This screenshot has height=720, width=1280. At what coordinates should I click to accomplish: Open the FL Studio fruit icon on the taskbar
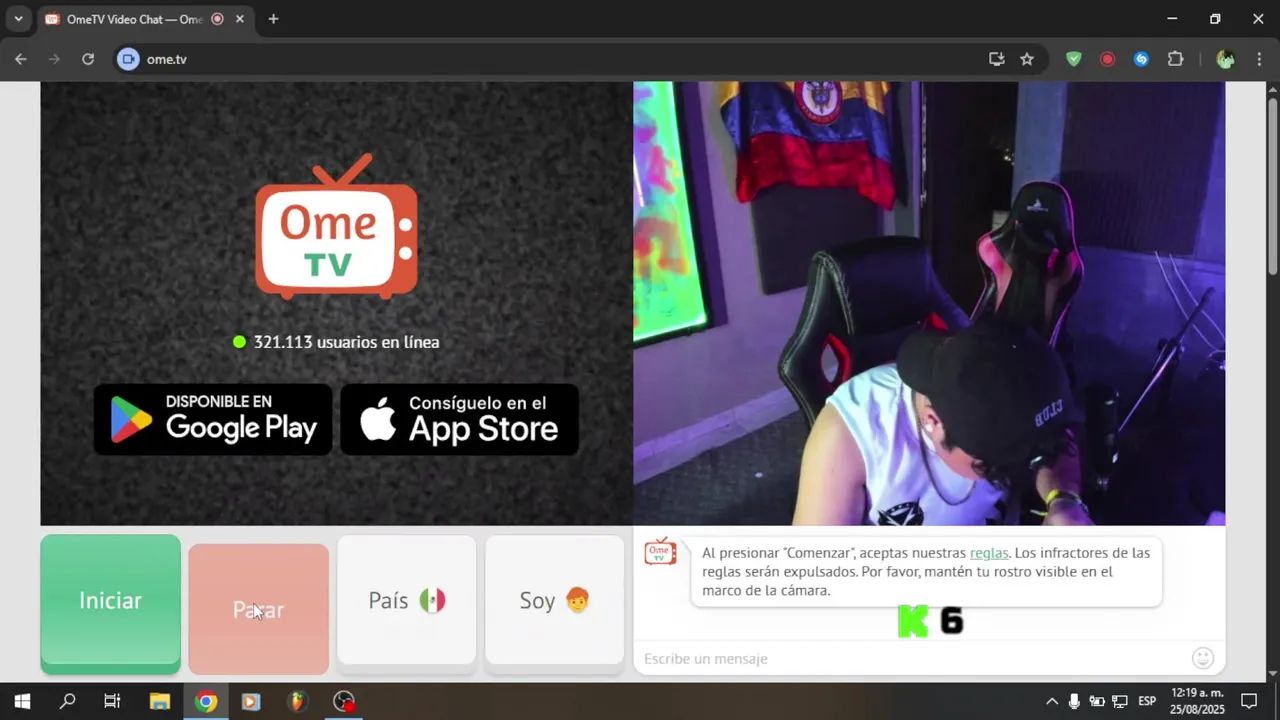point(297,701)
